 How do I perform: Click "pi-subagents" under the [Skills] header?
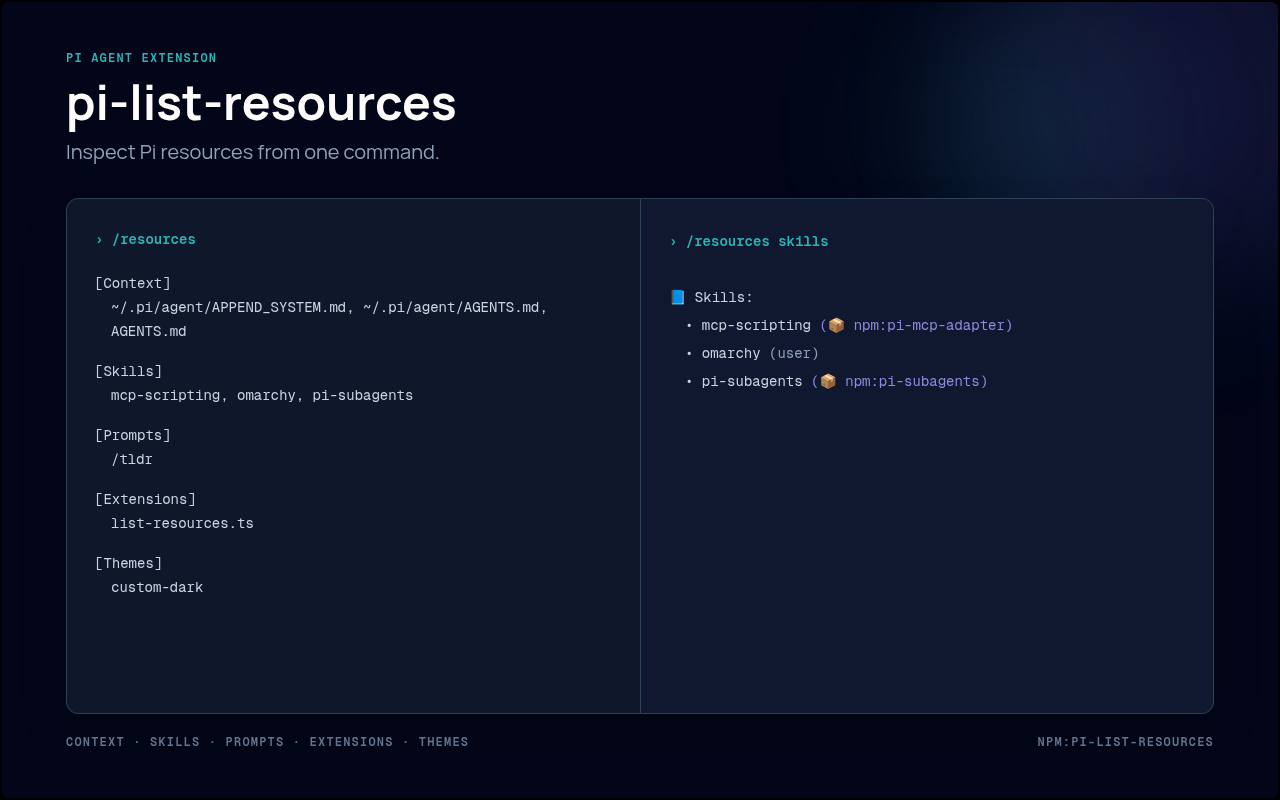pyautogui.click(x=363, y=396)
